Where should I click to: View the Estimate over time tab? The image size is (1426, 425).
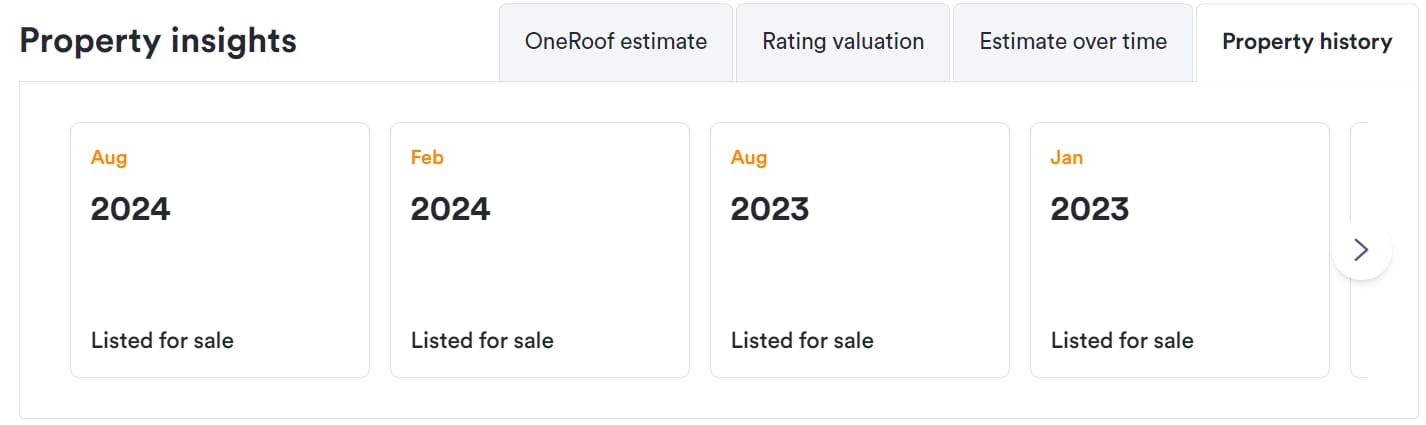(1073, 42)
